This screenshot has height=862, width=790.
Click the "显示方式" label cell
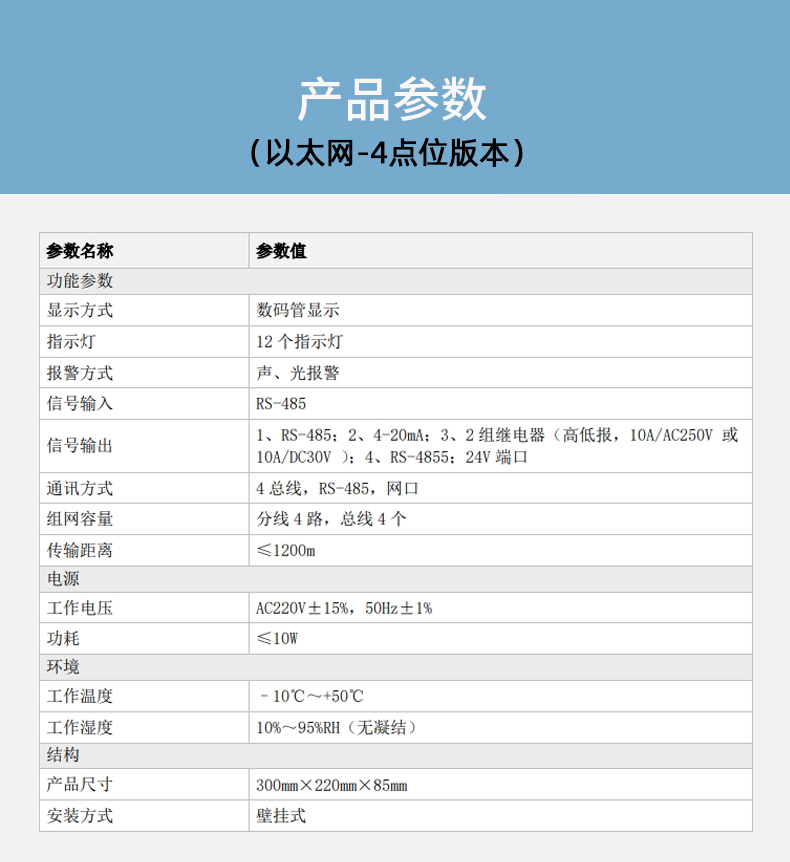coord(80,311)
